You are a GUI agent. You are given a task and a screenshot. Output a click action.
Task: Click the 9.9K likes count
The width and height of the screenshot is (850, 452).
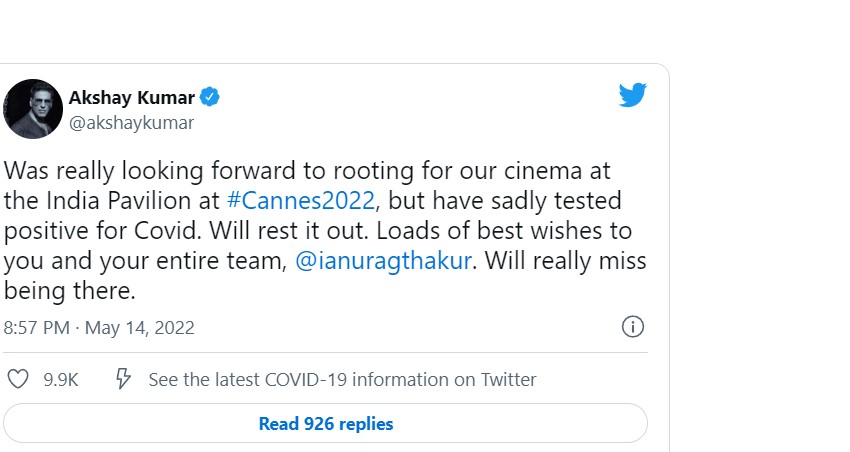pyautogui.click(x=60, y=380)
